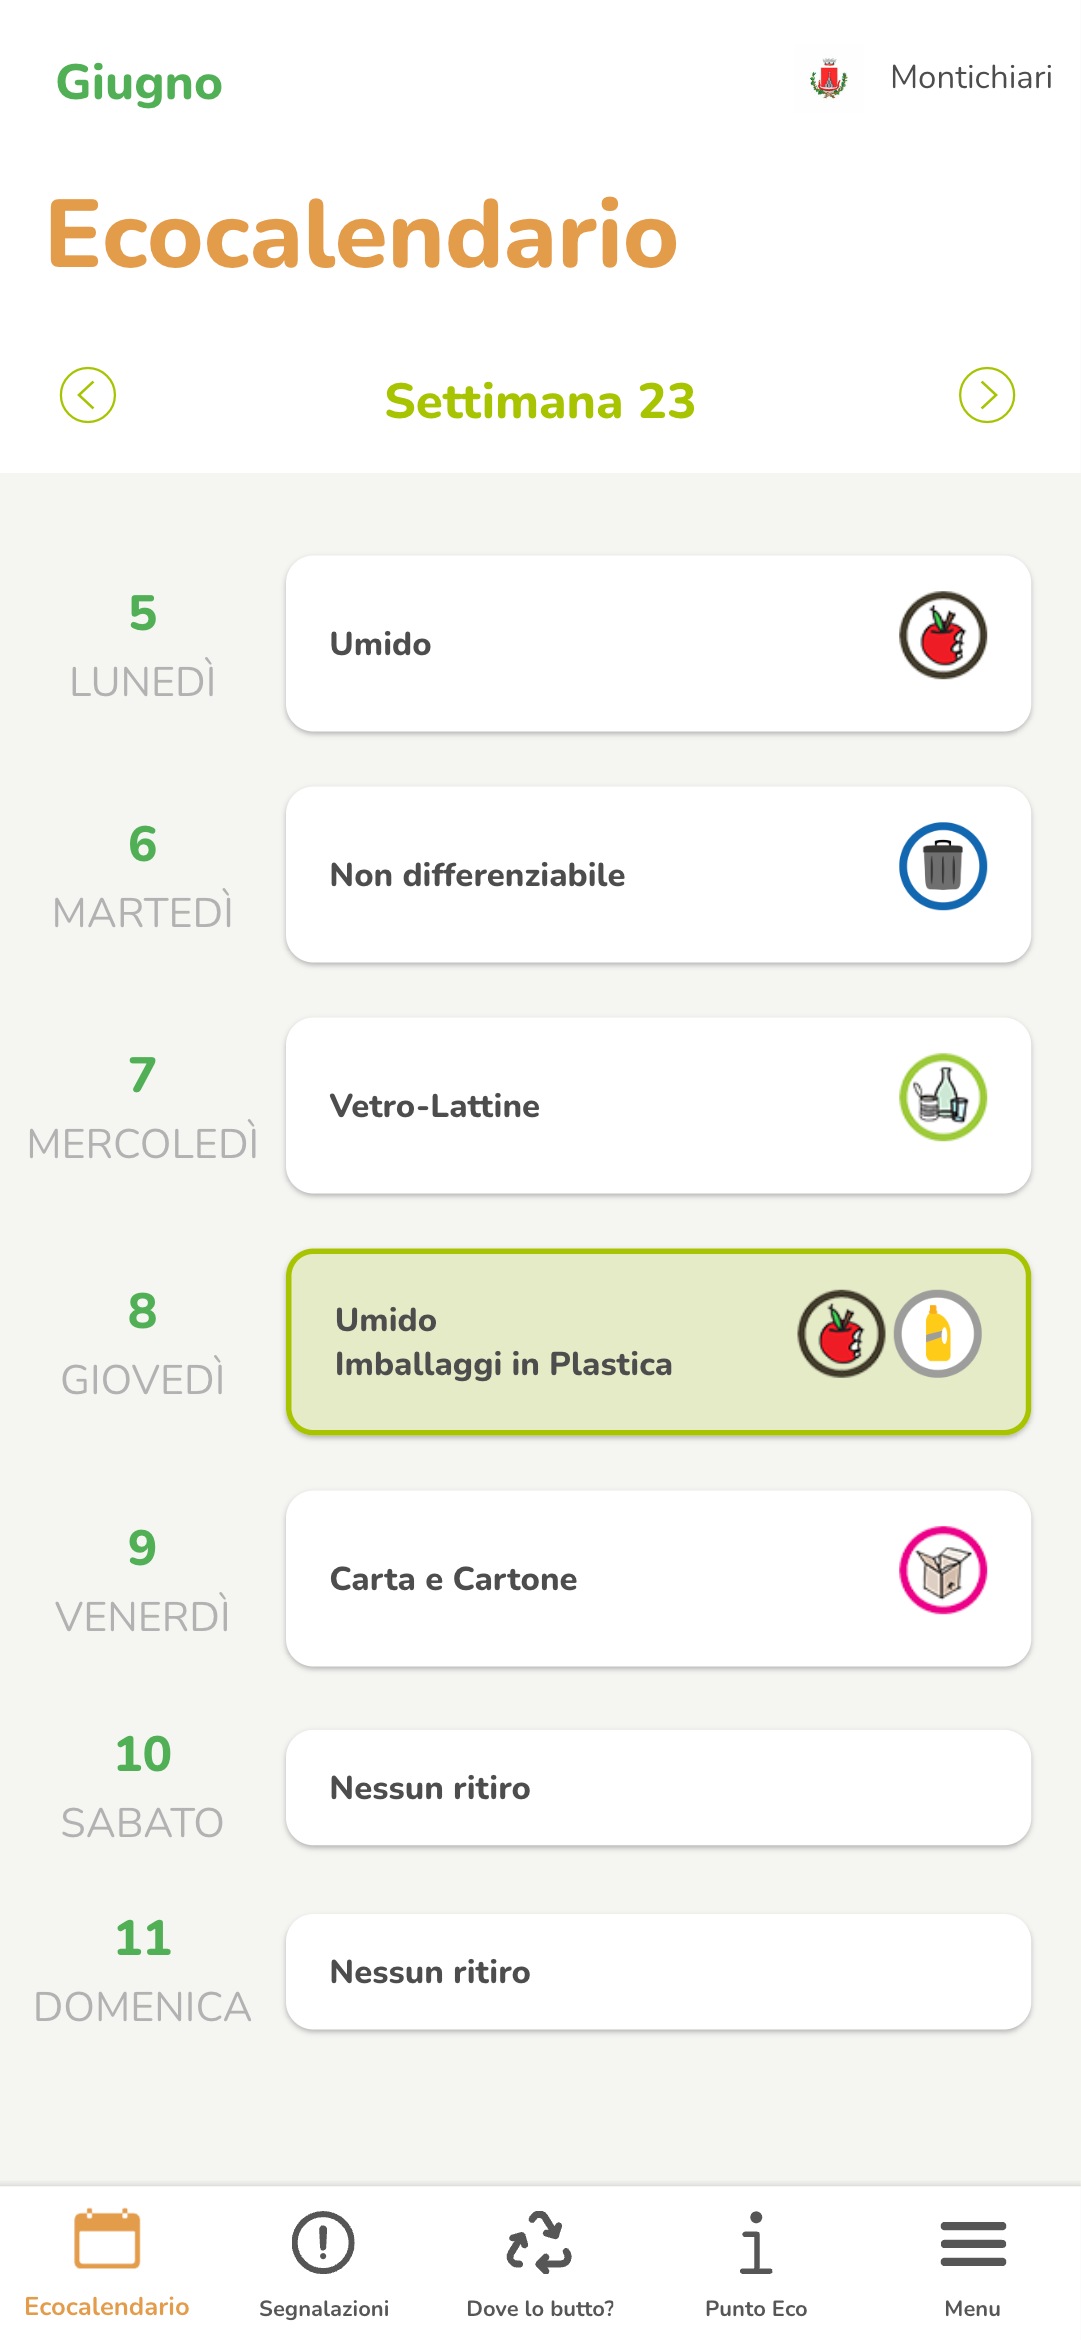Tap Thursday's Umido apple icon
Image resolution: width=1081 pixels, height=2340 pixels.
[841, 1334]
